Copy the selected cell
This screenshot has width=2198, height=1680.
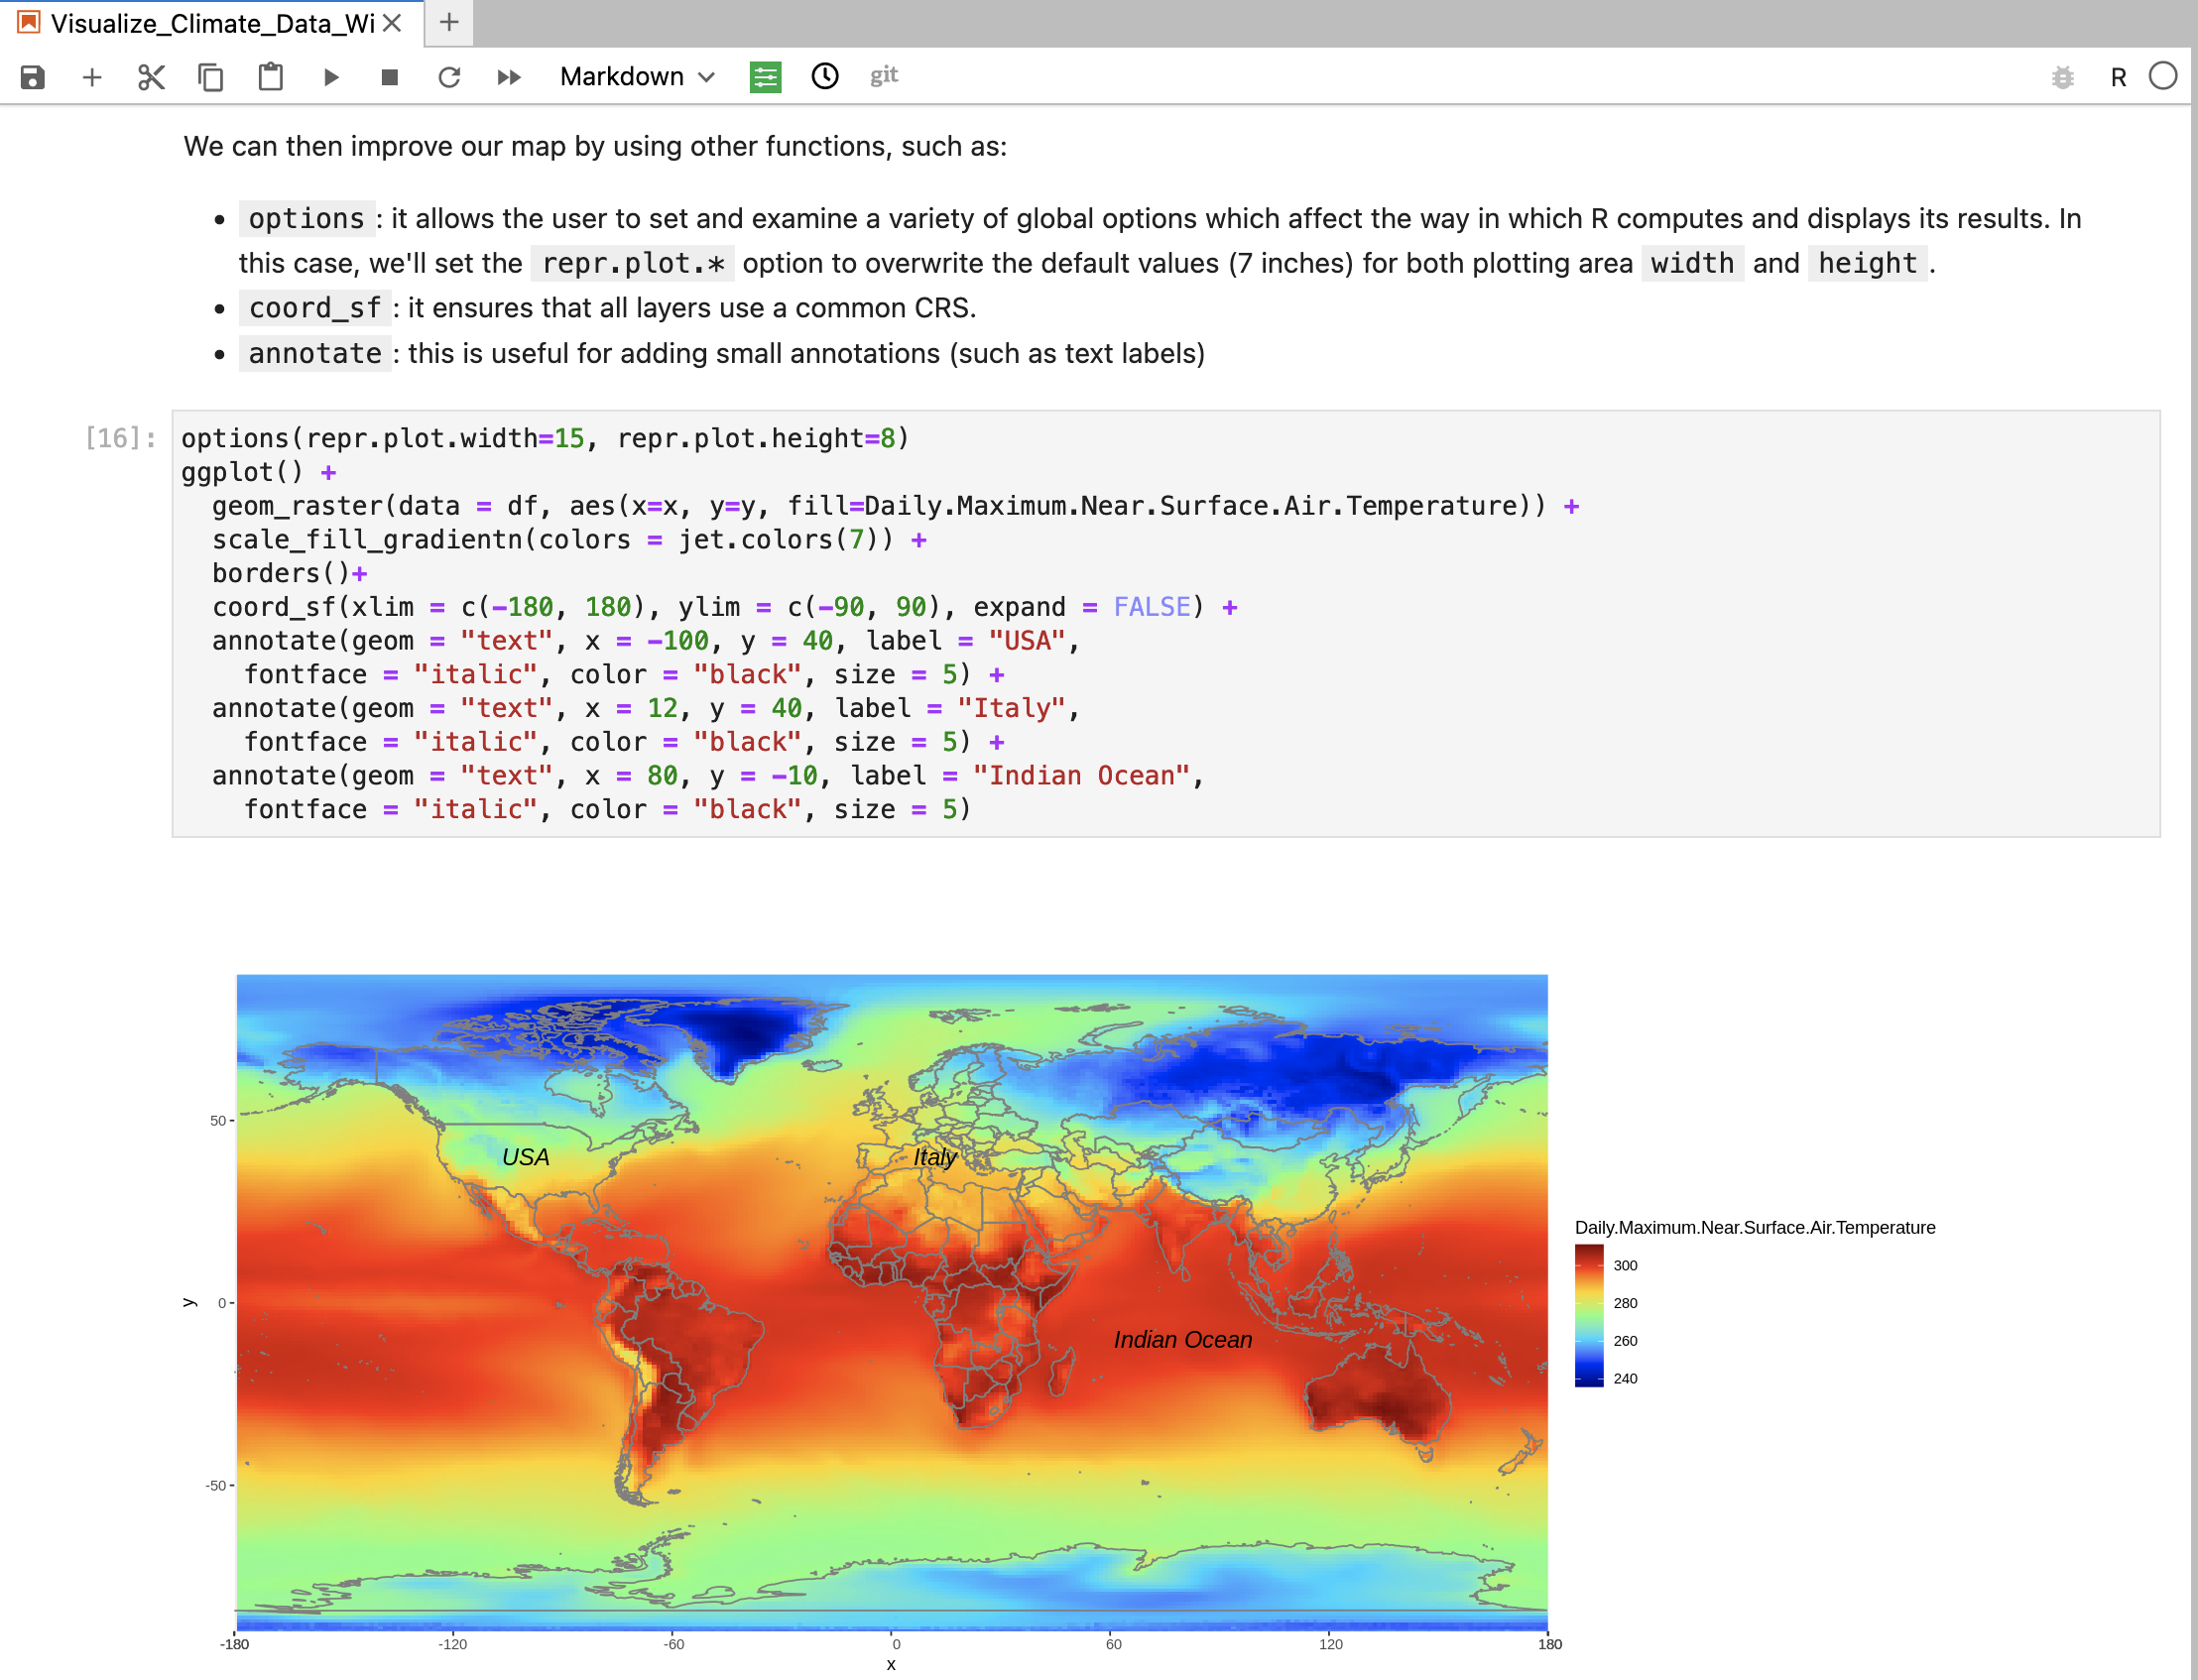(x=210, y=77)
